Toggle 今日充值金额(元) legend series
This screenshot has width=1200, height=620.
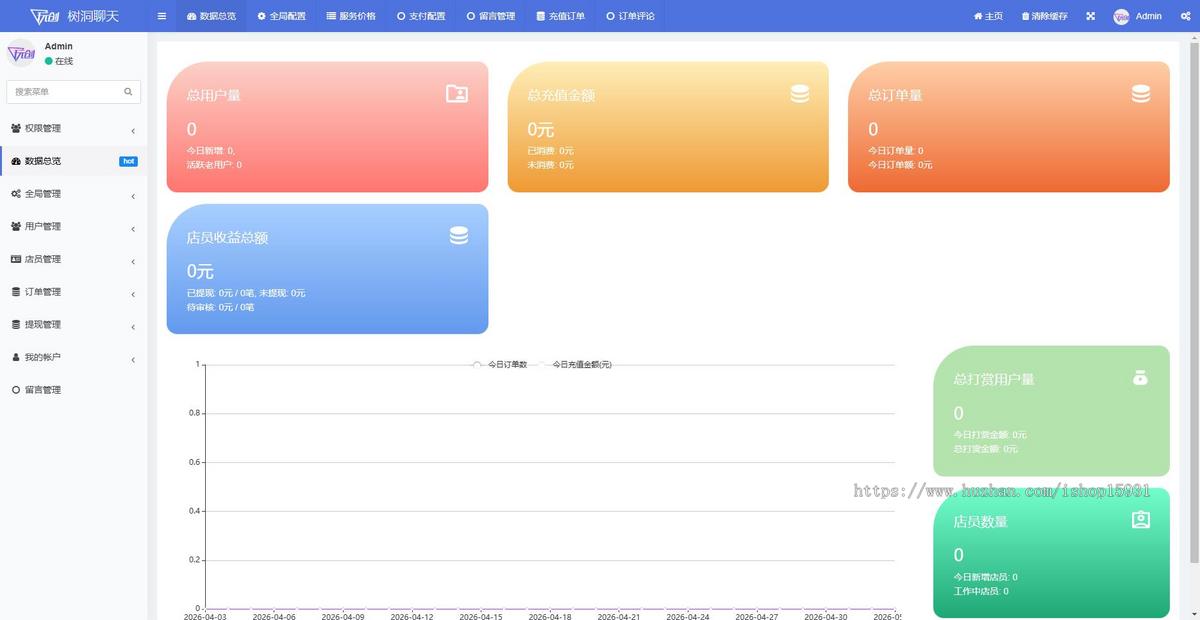coord(574,364)
